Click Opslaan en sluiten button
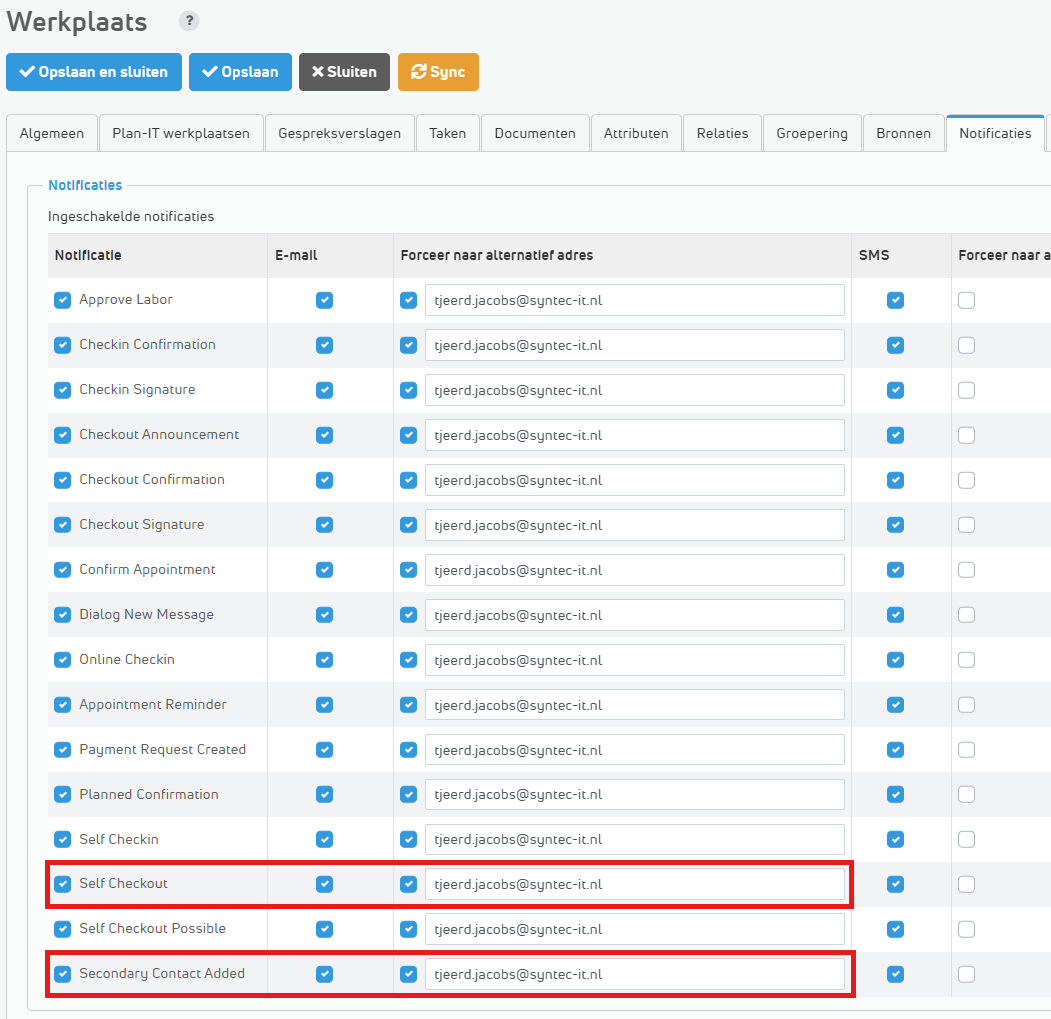1051x1019 pixels. pyautogui.click(x=94, y=72)
